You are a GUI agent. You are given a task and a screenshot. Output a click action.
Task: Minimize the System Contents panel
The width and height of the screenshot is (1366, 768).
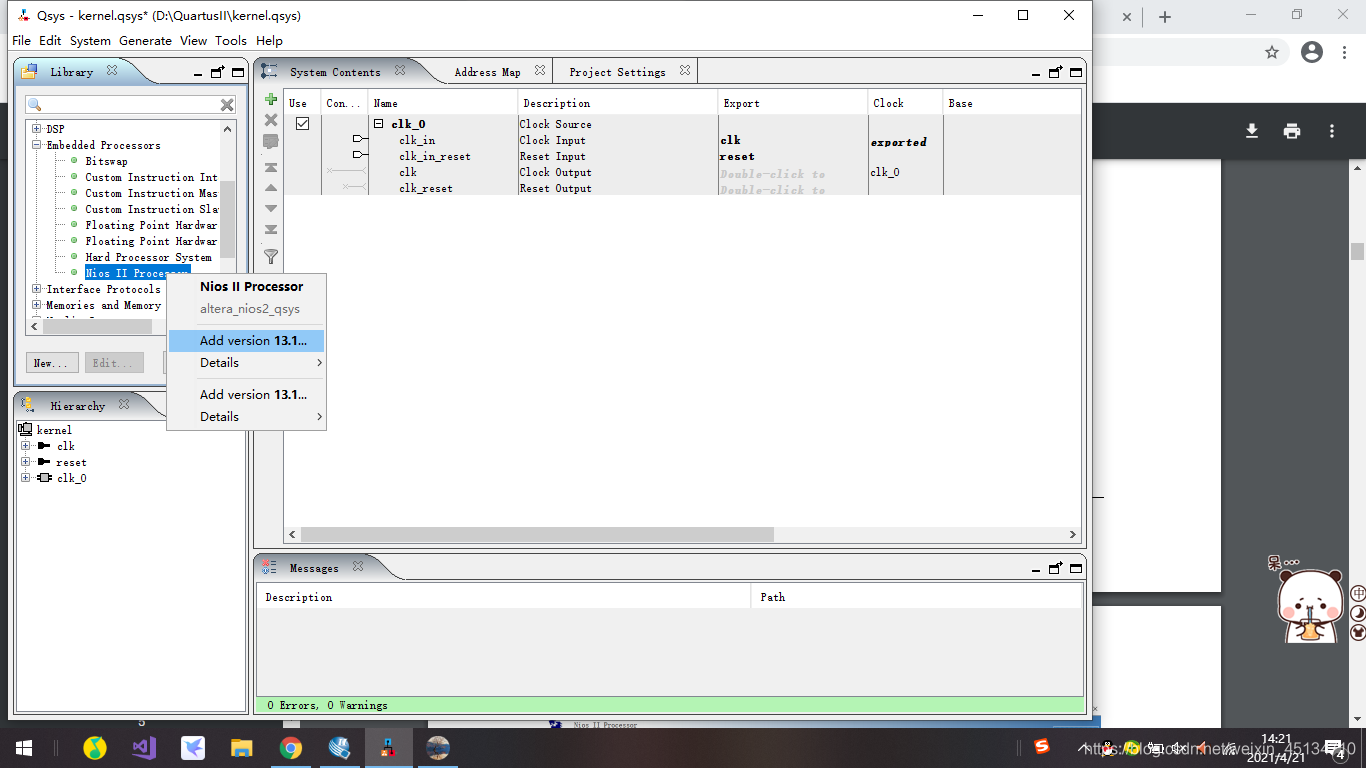1037,73
